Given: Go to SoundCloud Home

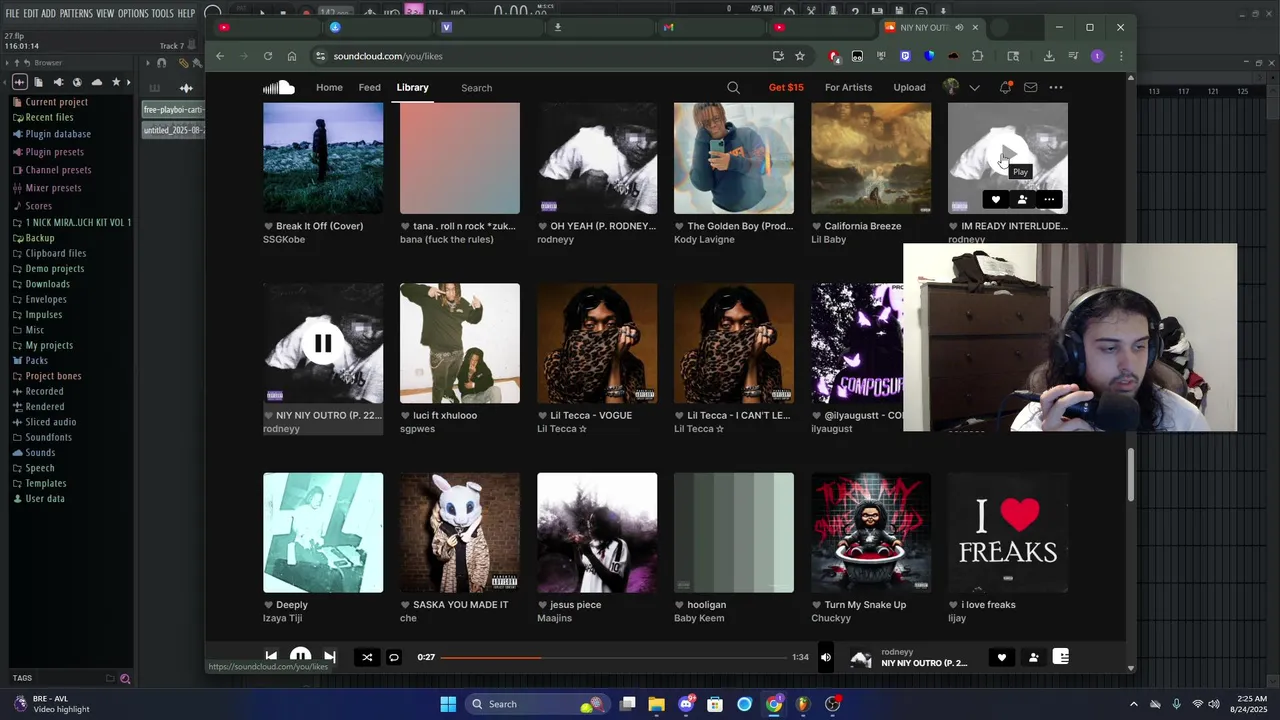Looking at the screenshot, I should click(x=329, y=87).
